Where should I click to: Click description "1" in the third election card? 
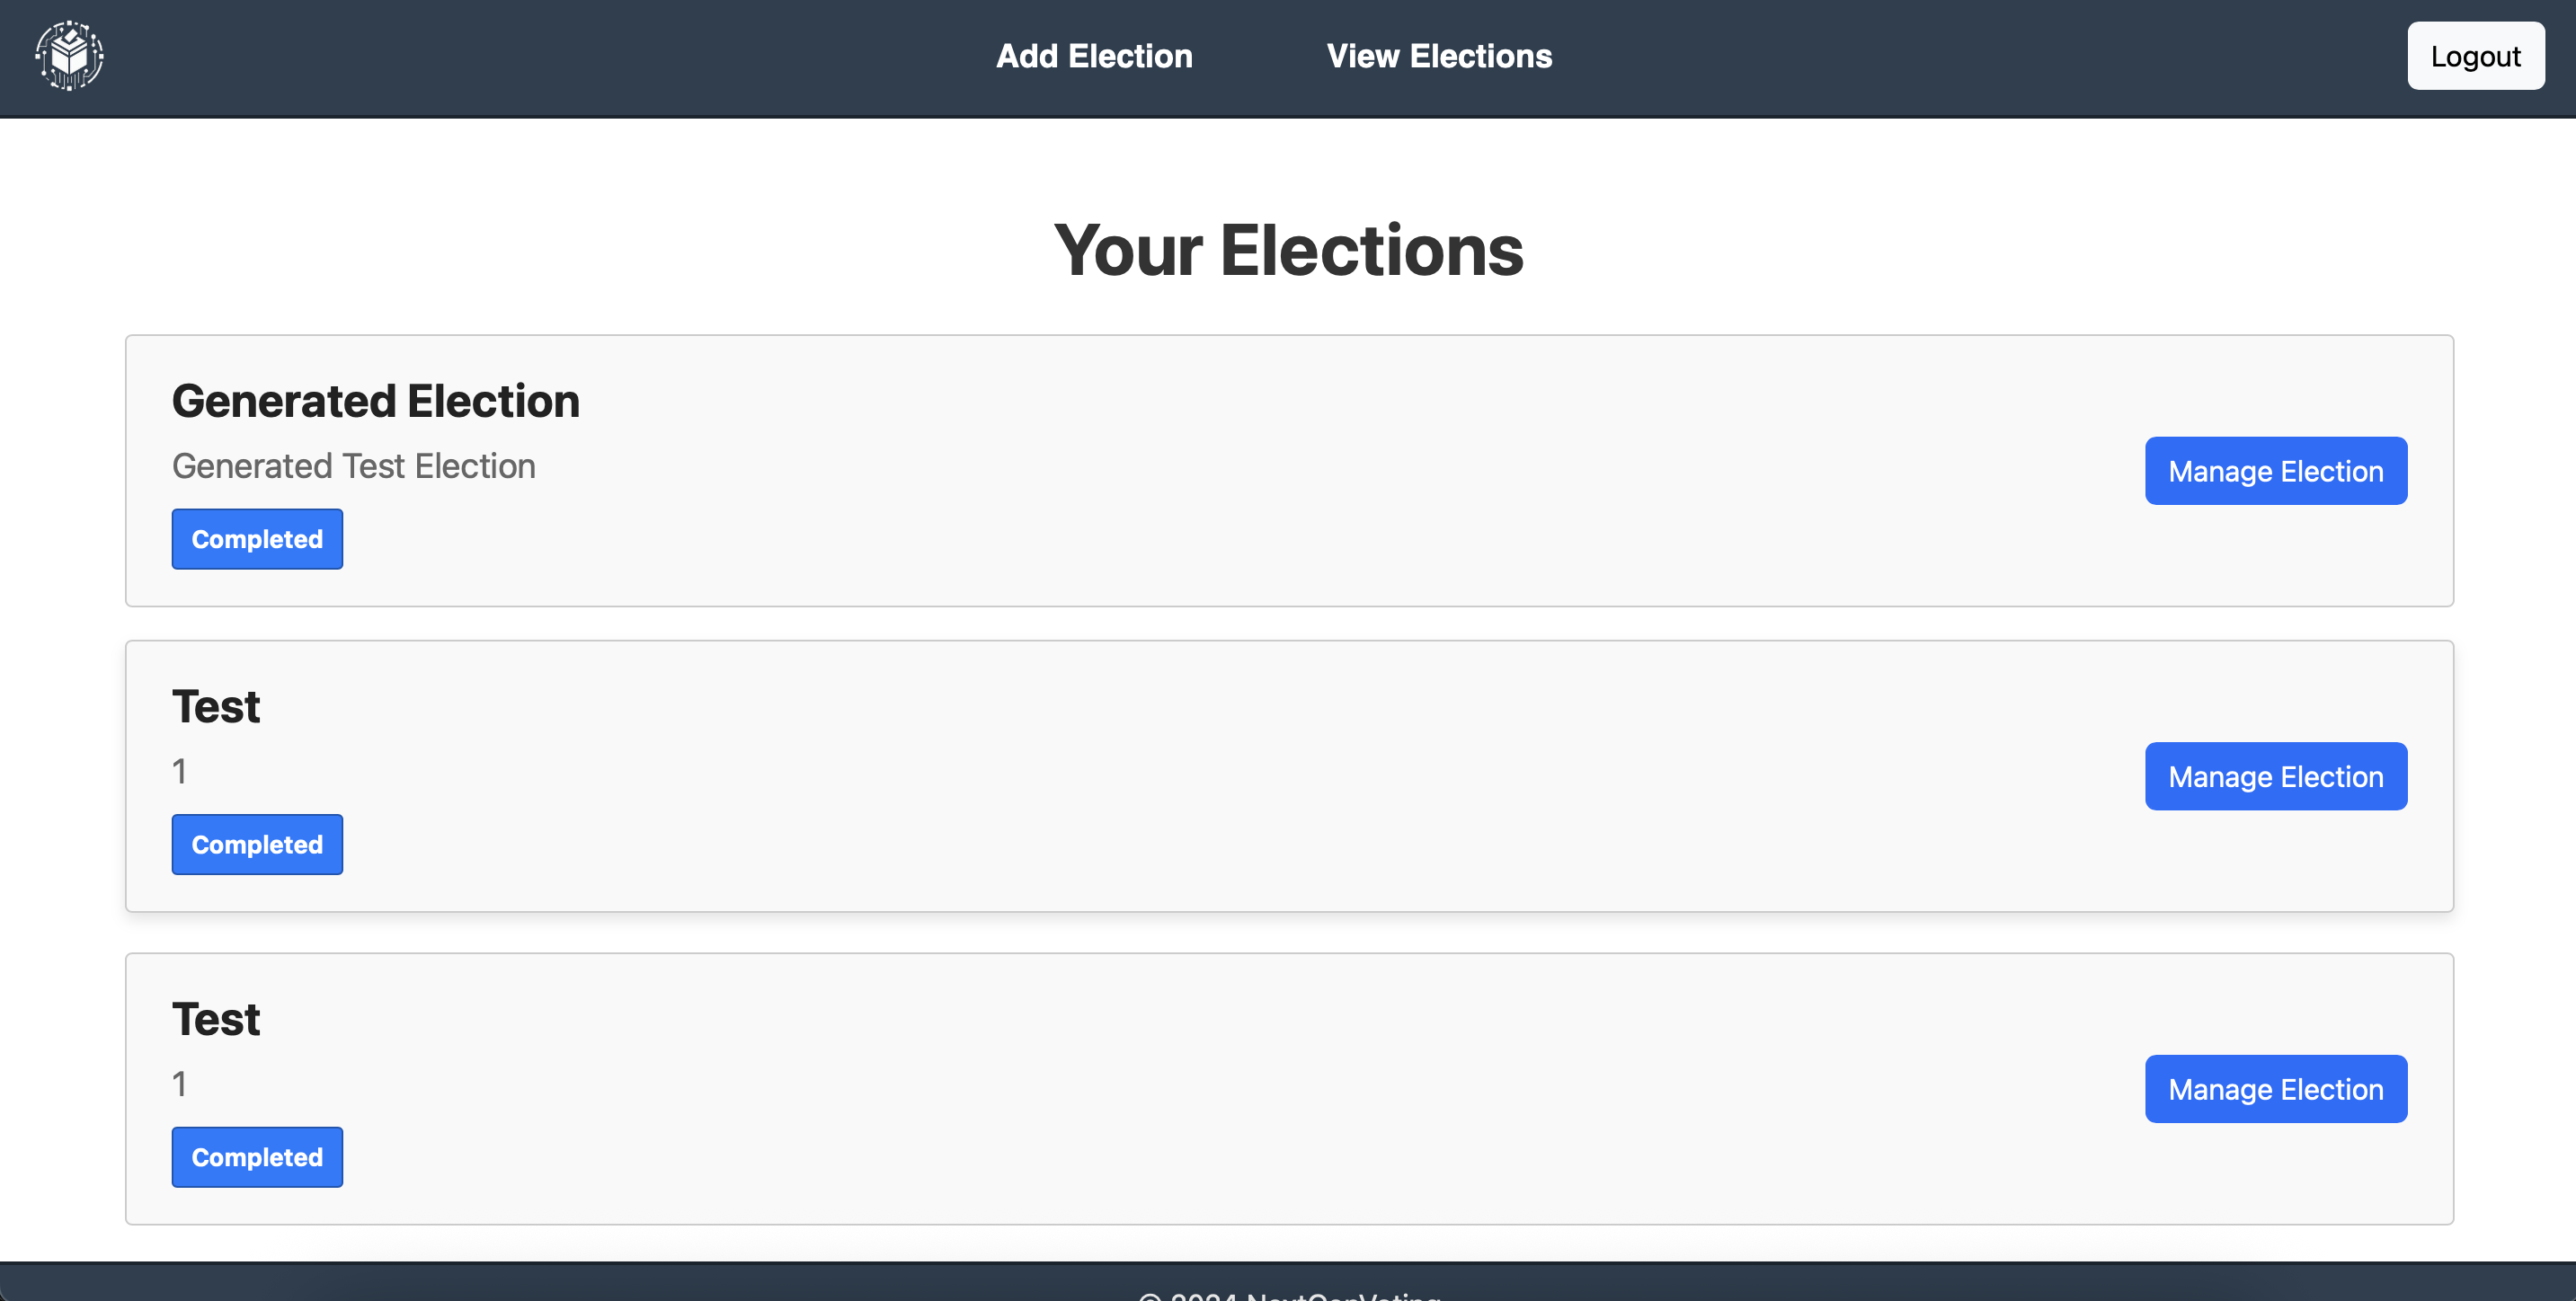coord(179,1084)
